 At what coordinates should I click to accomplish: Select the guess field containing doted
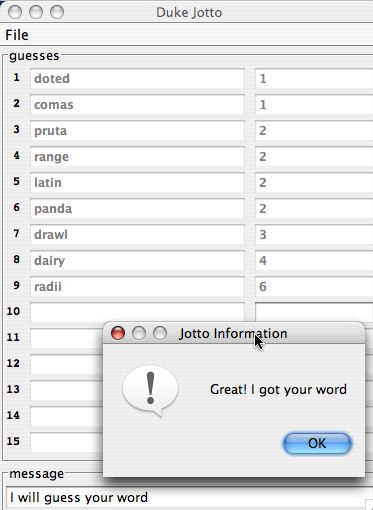(137, 79)
